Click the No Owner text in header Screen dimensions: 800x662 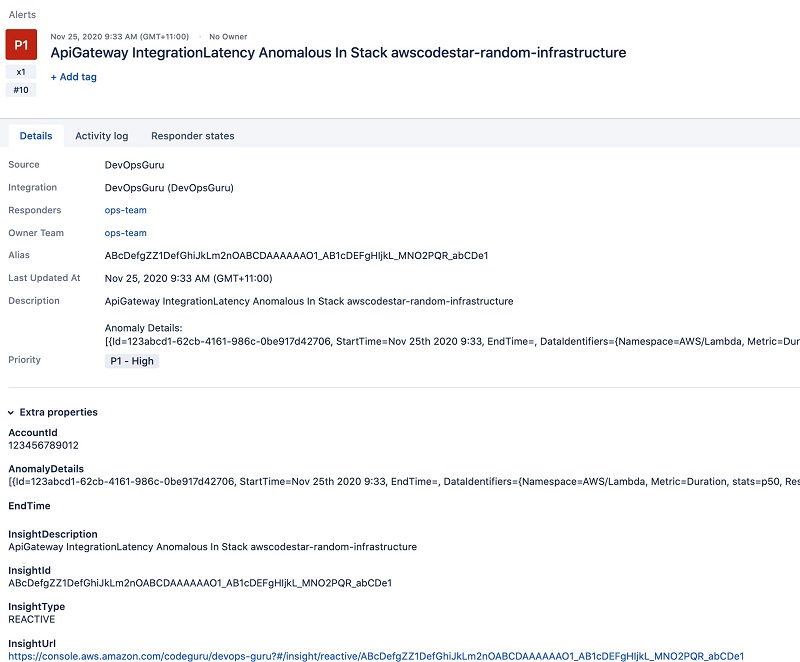(228, 37)
